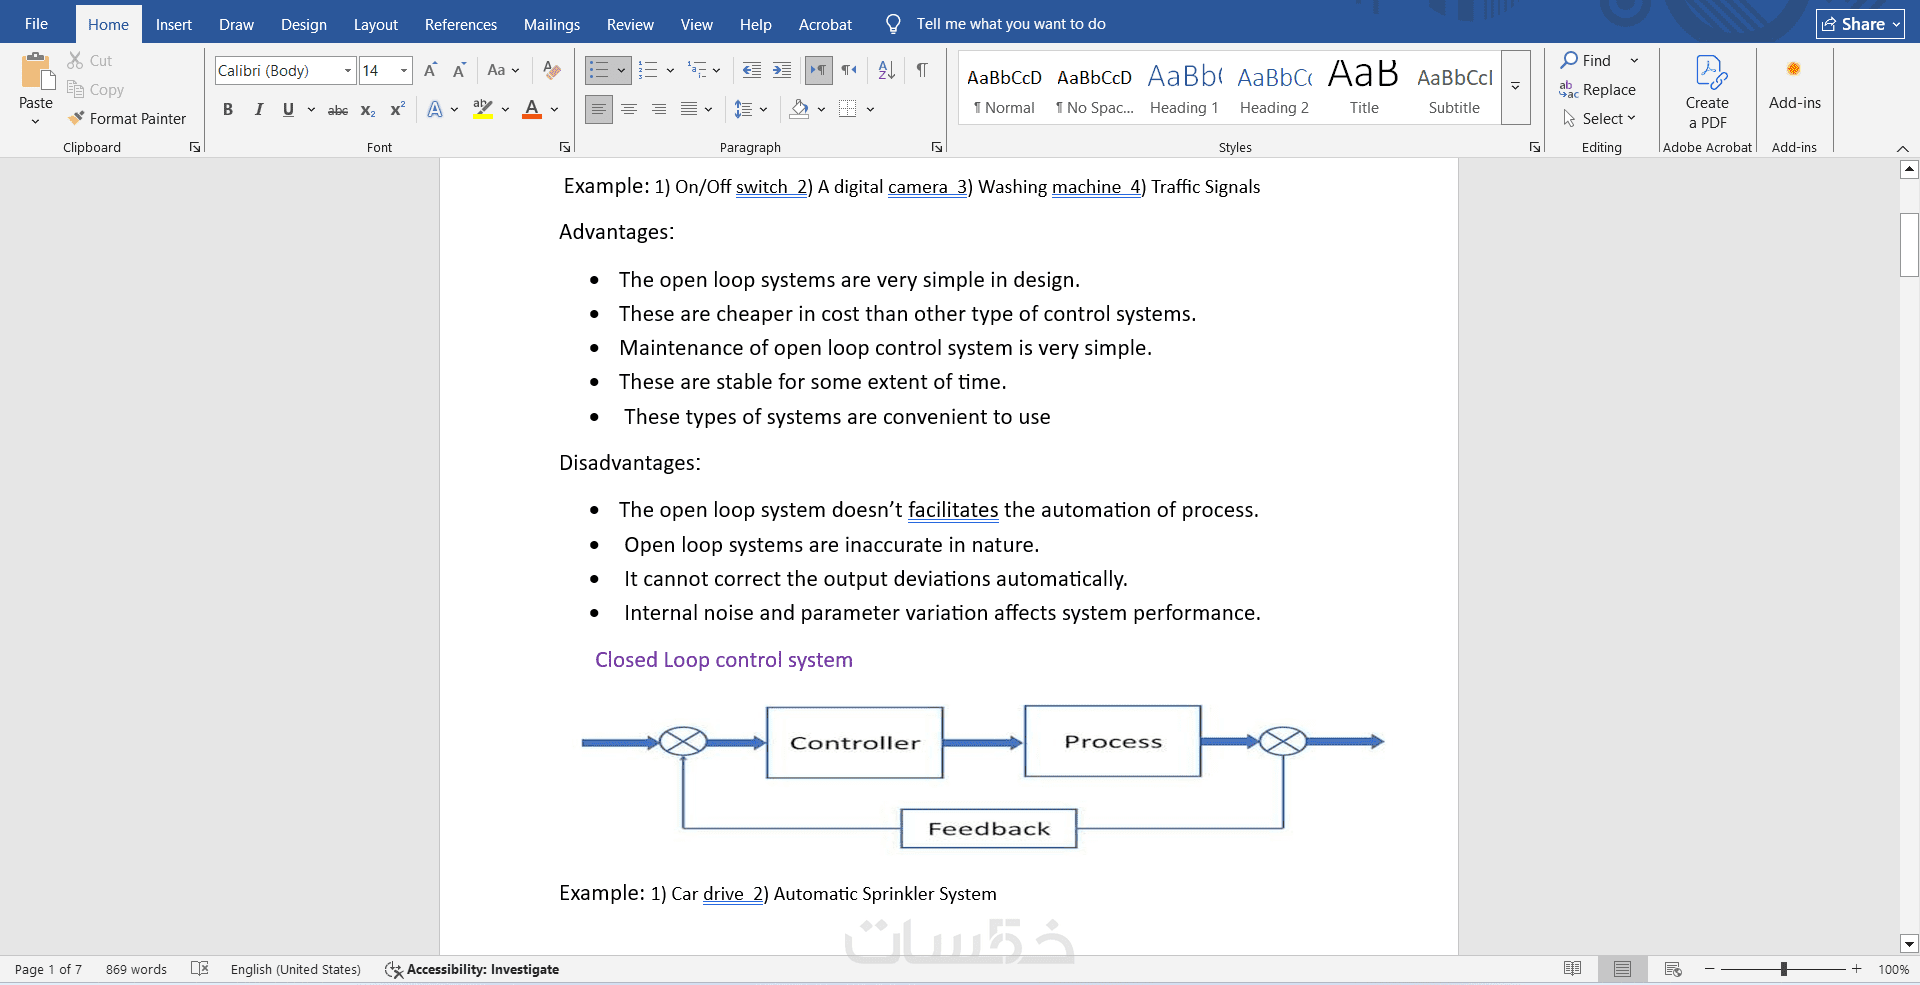The width and height of the screenshot is (1920, 985).
Task: Apply the red font color swatch
Action: (532, 109)
